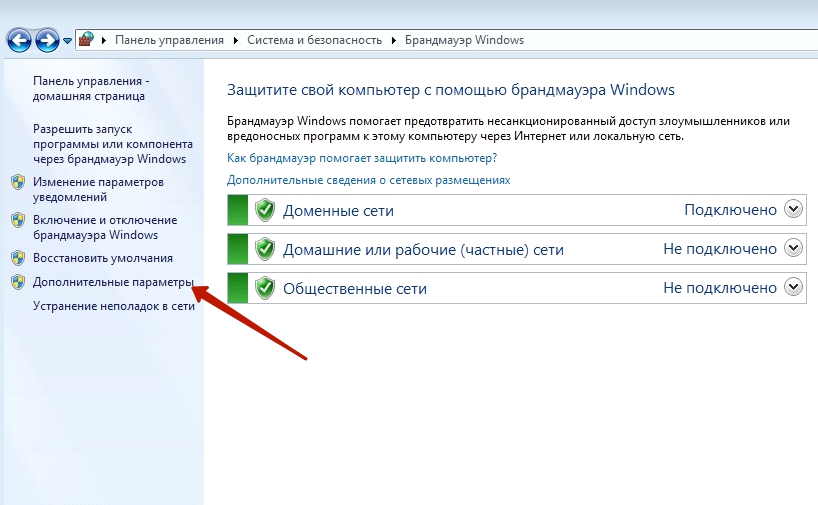Image resolution: width=818 pixels, height=505 pixels.
Task: Click shield icon beside Восстановить умолчания
Action: point(18,258)
